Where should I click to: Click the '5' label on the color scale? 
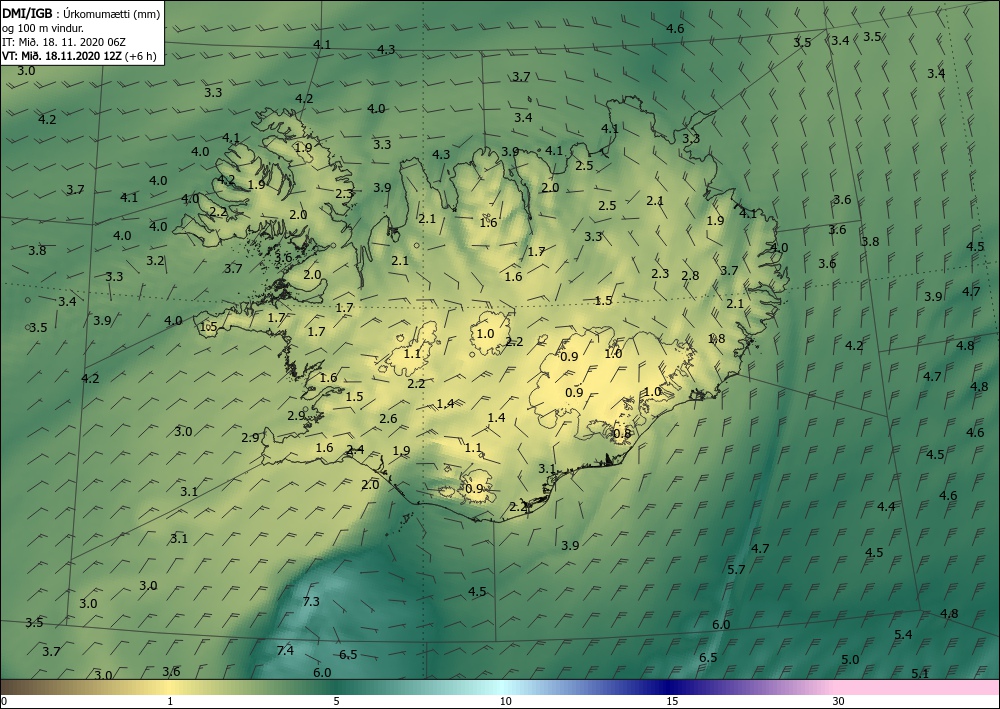click(336, 701)
